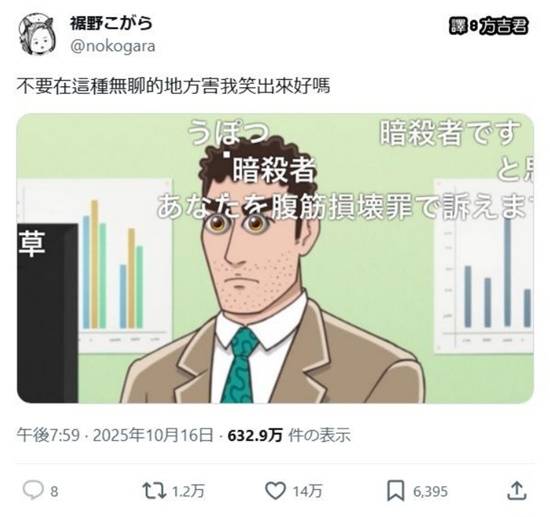The width and height of the screenshot is (550, 517).
Task: Open the embedded anime screenshot image
Action: 275,258
